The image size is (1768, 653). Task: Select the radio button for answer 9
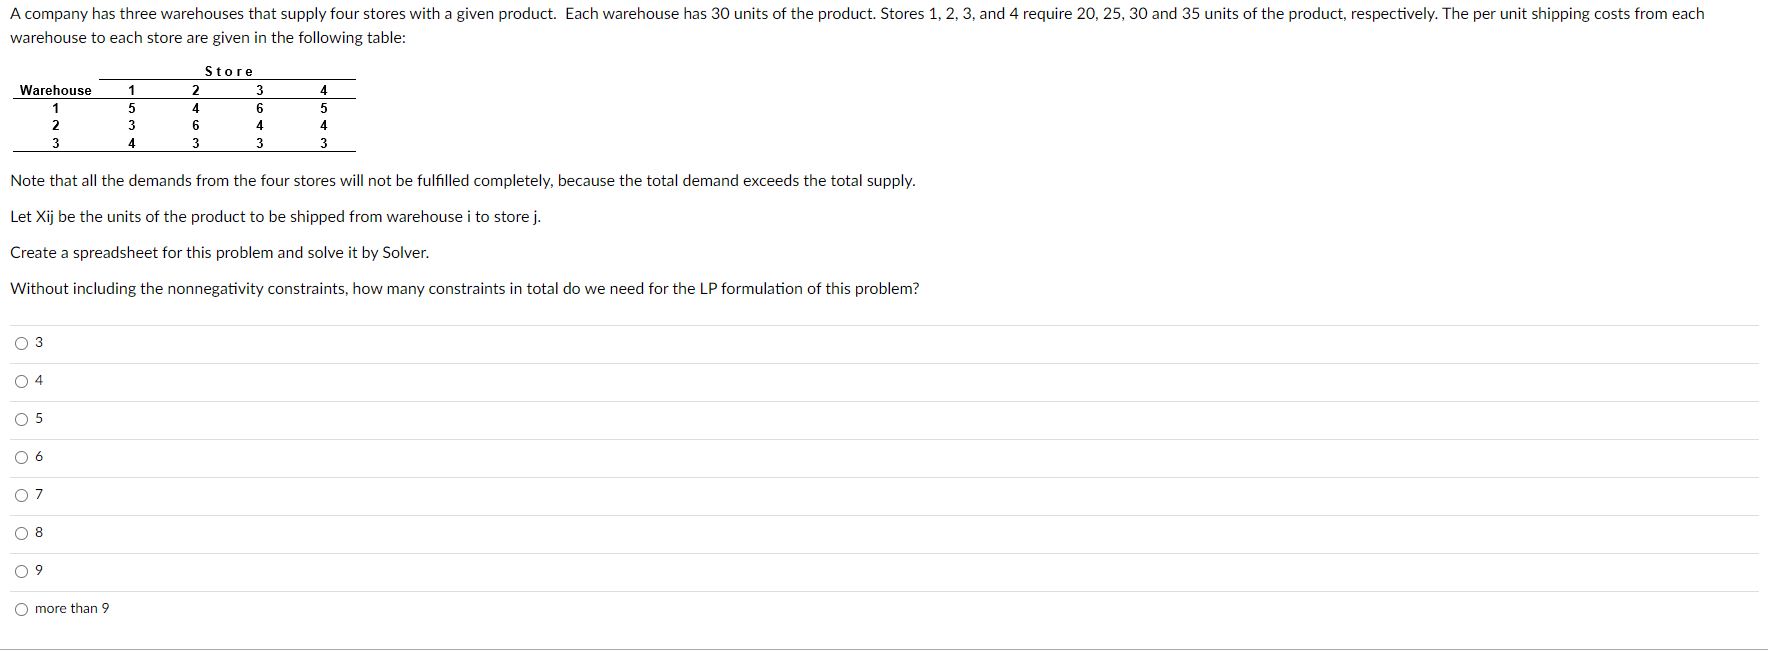point(22,570)
